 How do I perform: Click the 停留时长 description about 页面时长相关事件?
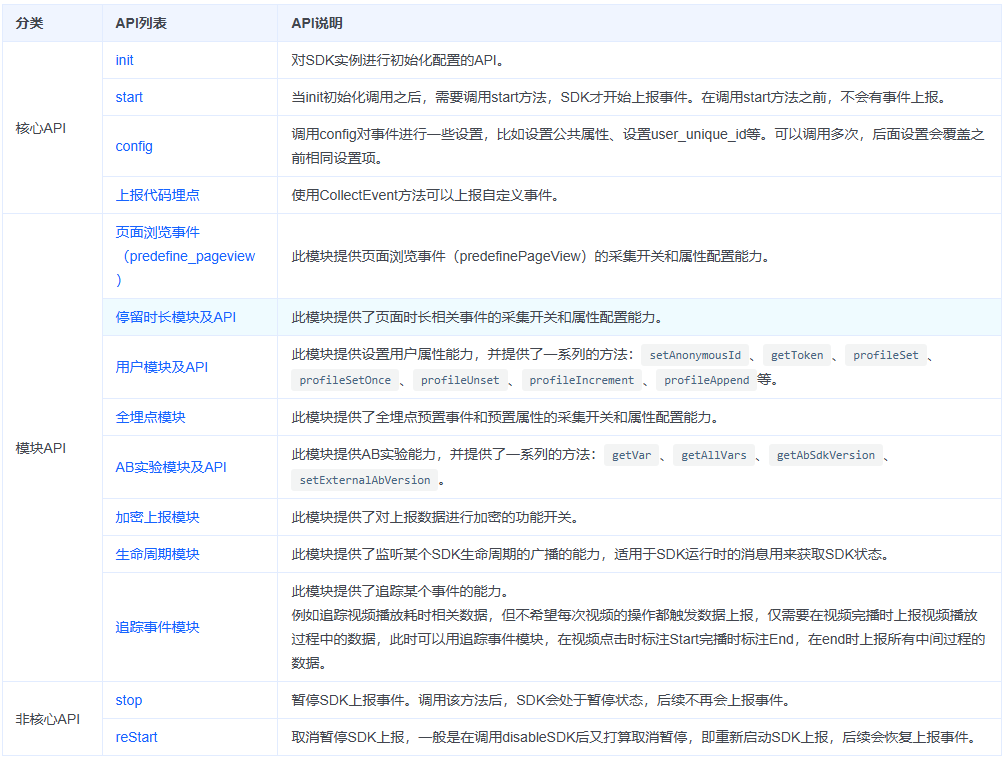477,317
